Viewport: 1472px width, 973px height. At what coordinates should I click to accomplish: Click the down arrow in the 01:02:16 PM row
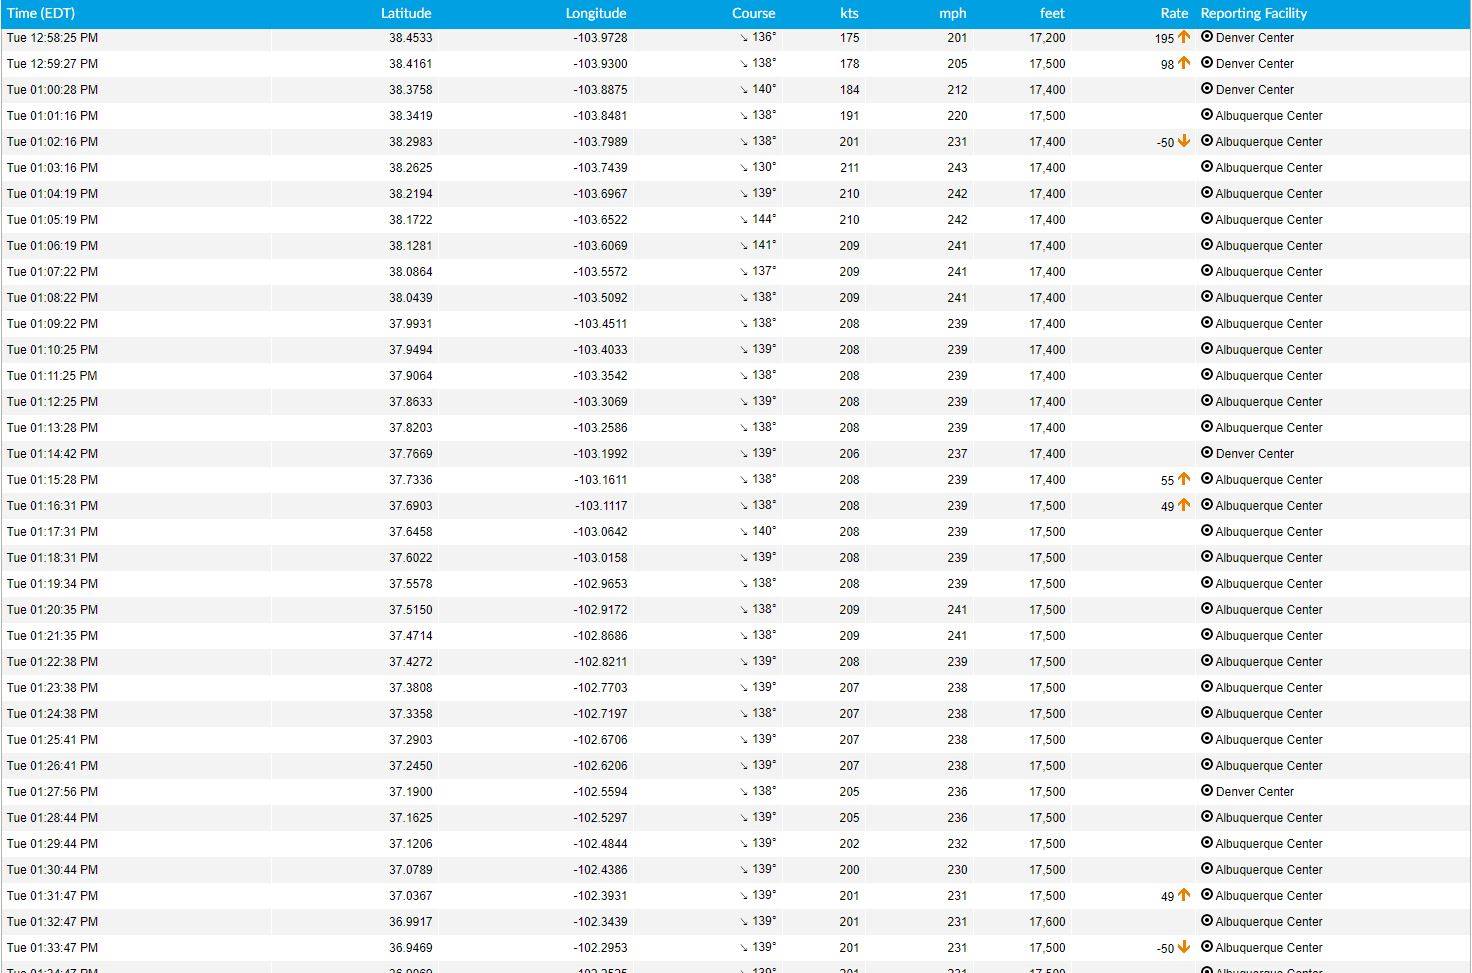coord(1184,141)
